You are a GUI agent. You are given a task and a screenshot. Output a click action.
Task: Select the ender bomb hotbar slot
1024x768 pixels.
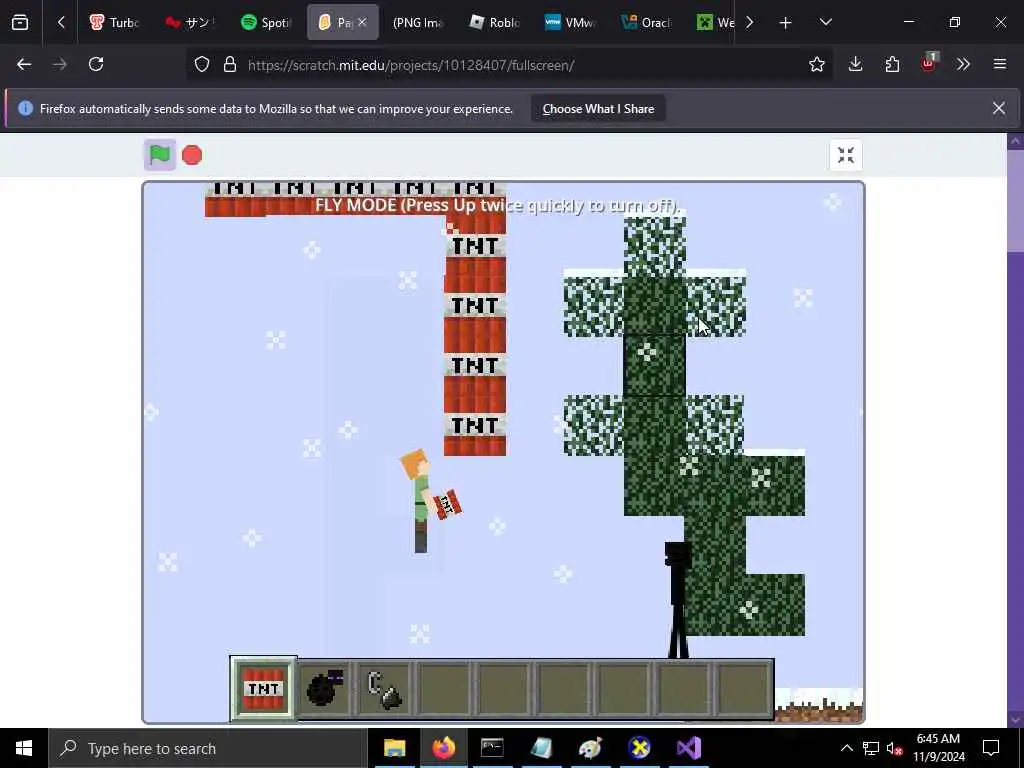coord(325,689)
